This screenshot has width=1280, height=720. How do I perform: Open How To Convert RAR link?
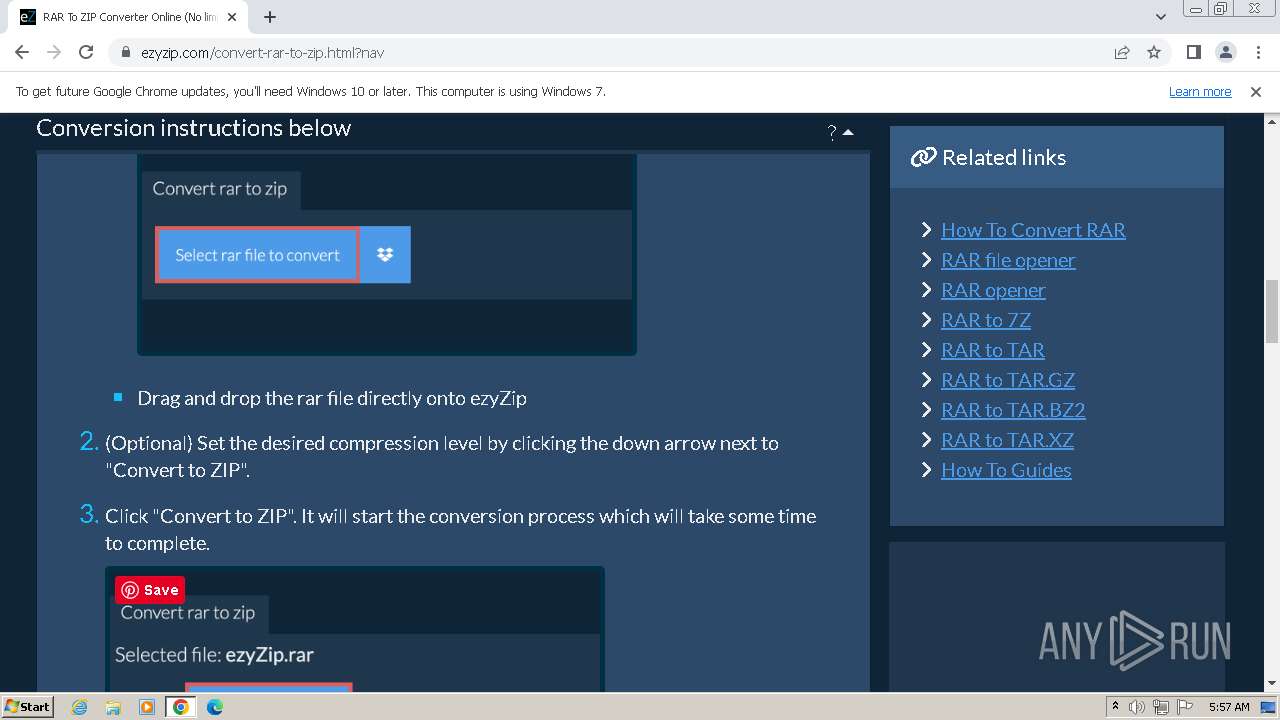[x=1033, y=230]
